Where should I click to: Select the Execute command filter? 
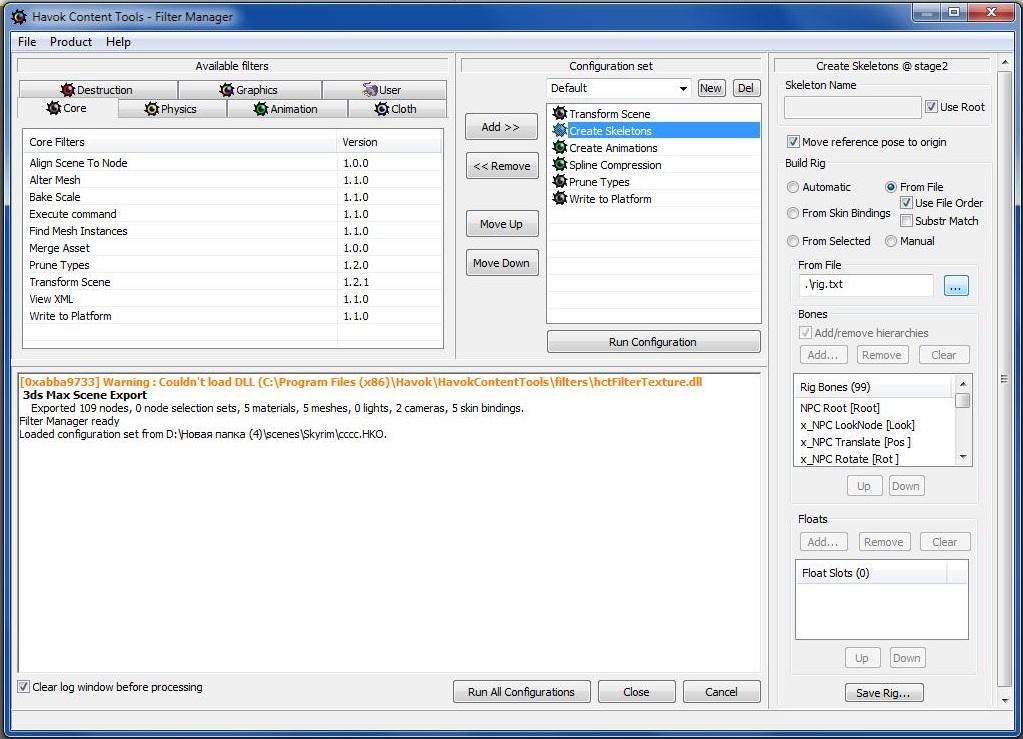pos(232,214)
